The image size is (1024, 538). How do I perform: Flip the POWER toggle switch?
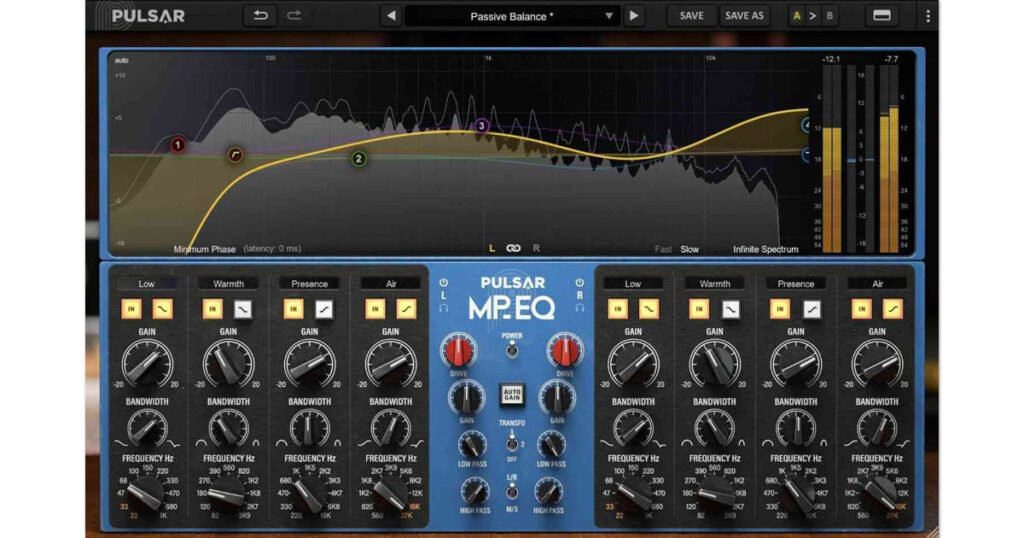coord(511,349)
